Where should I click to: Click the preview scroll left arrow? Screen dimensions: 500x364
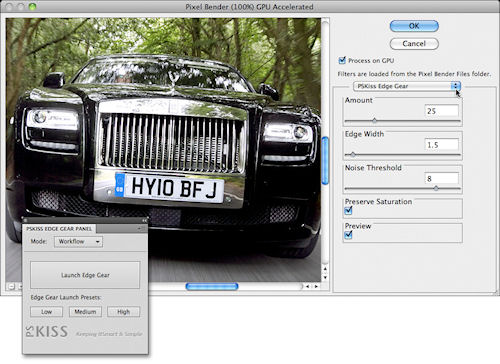point(308,286)
